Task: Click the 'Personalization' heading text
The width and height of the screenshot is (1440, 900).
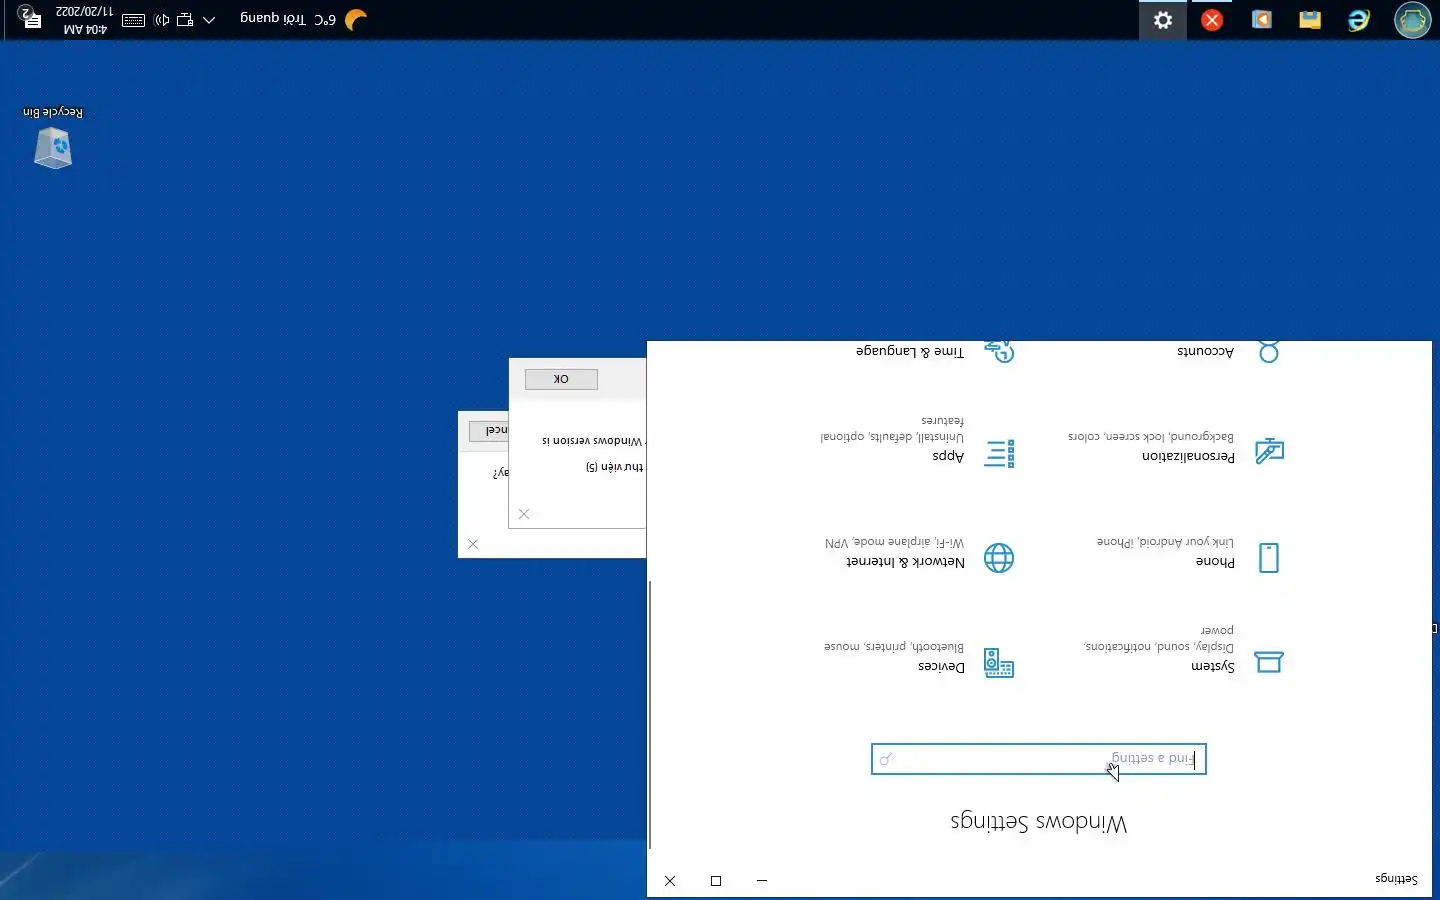Action: 1189,456
